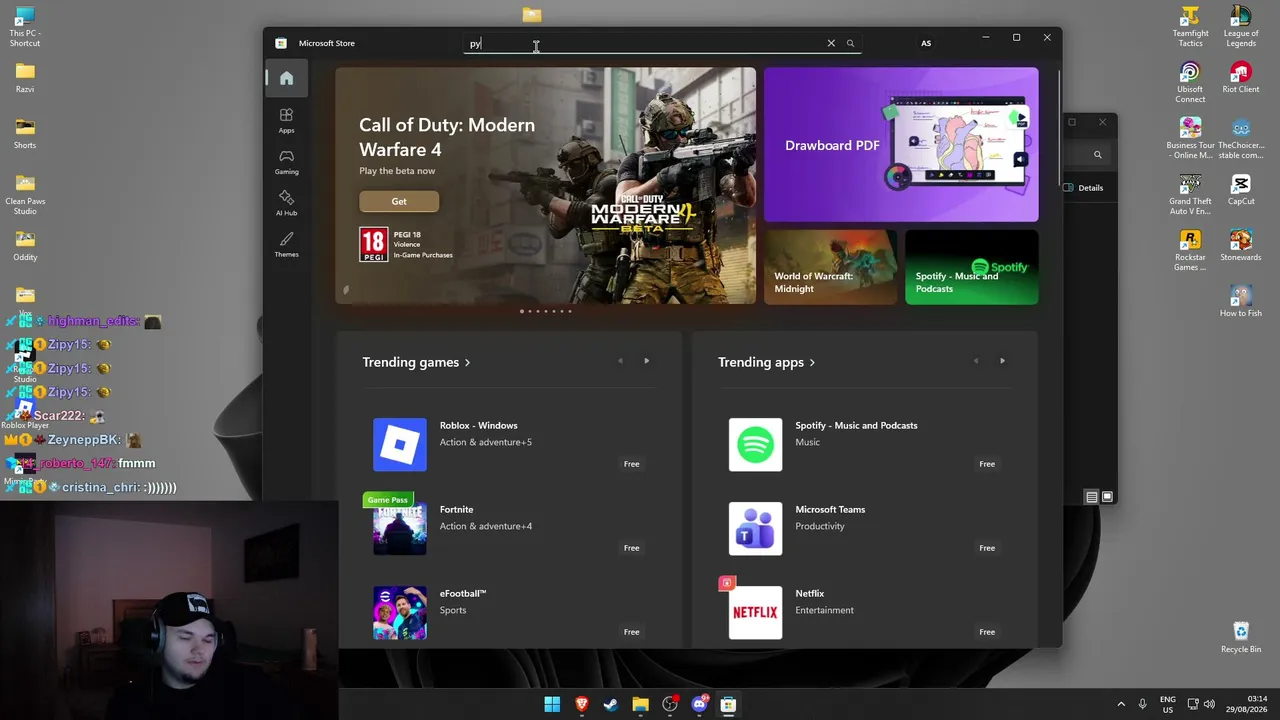Open Brave browser from the taskbar
Screen dimensions: 1280x720
coord(581,705)
